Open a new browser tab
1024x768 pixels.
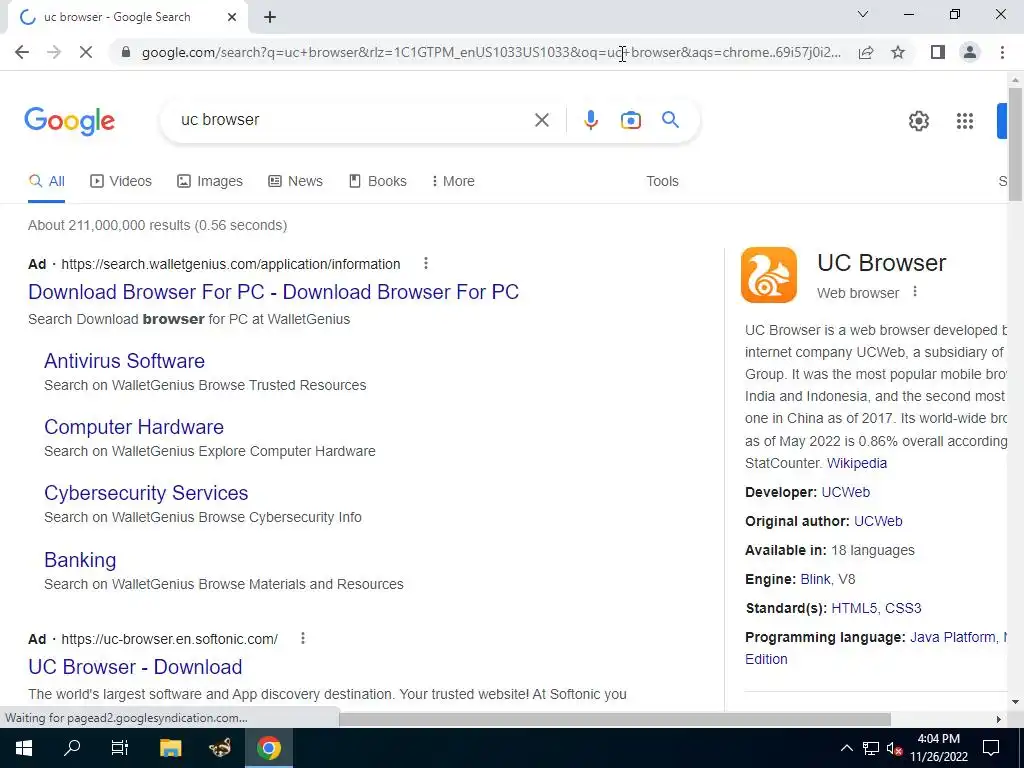[270, 17]
